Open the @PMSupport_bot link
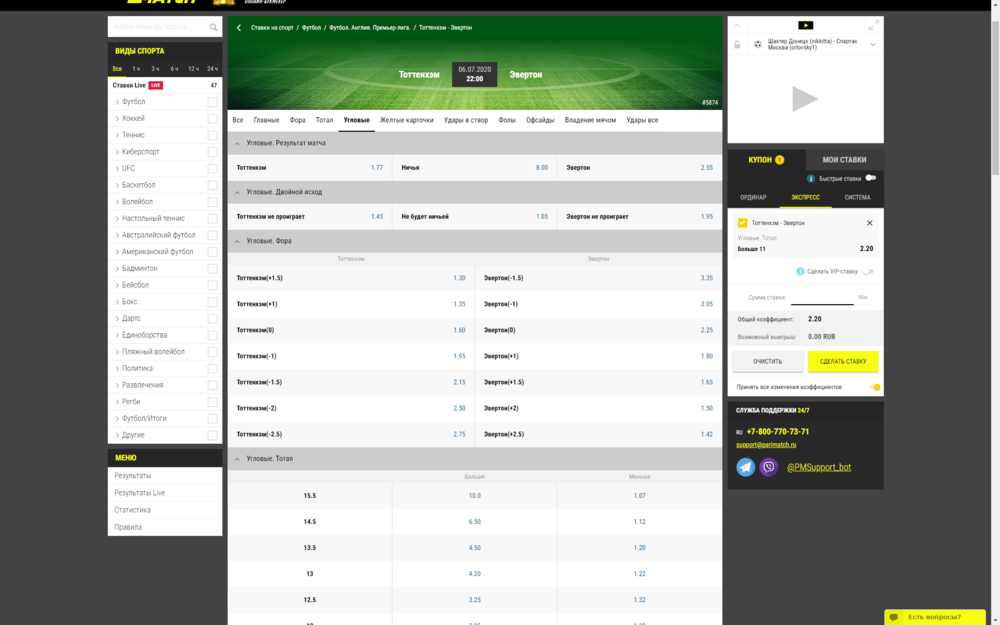 point(818,467)
